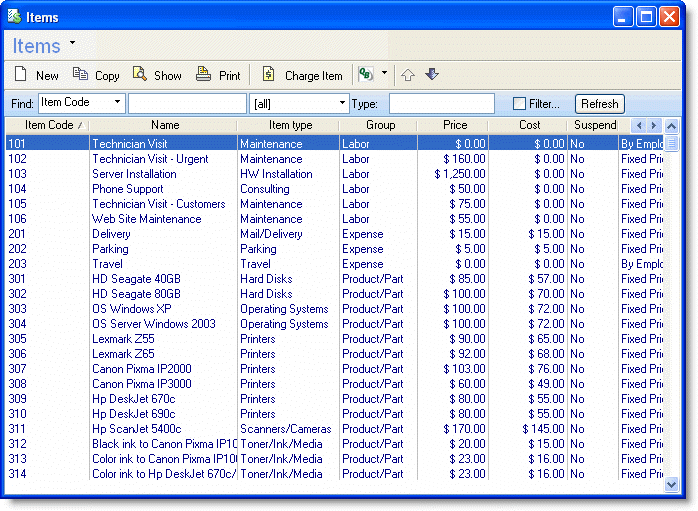Enable the Filter checkbox
This screenshot has width=698, height=511.
coord(519,104)
